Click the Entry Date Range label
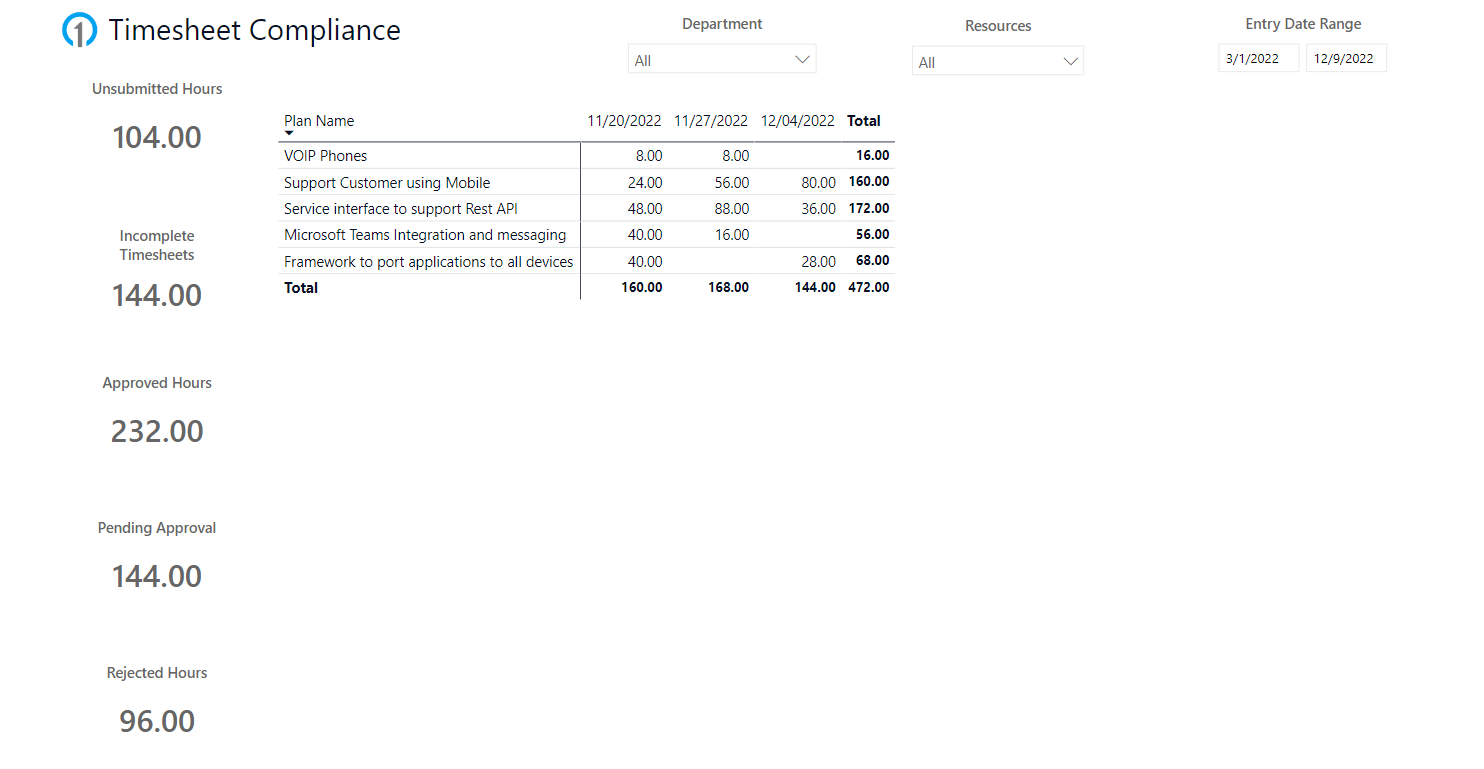Image resolution: width=1484 pixels, height=769 pixels. point(1303,24)
